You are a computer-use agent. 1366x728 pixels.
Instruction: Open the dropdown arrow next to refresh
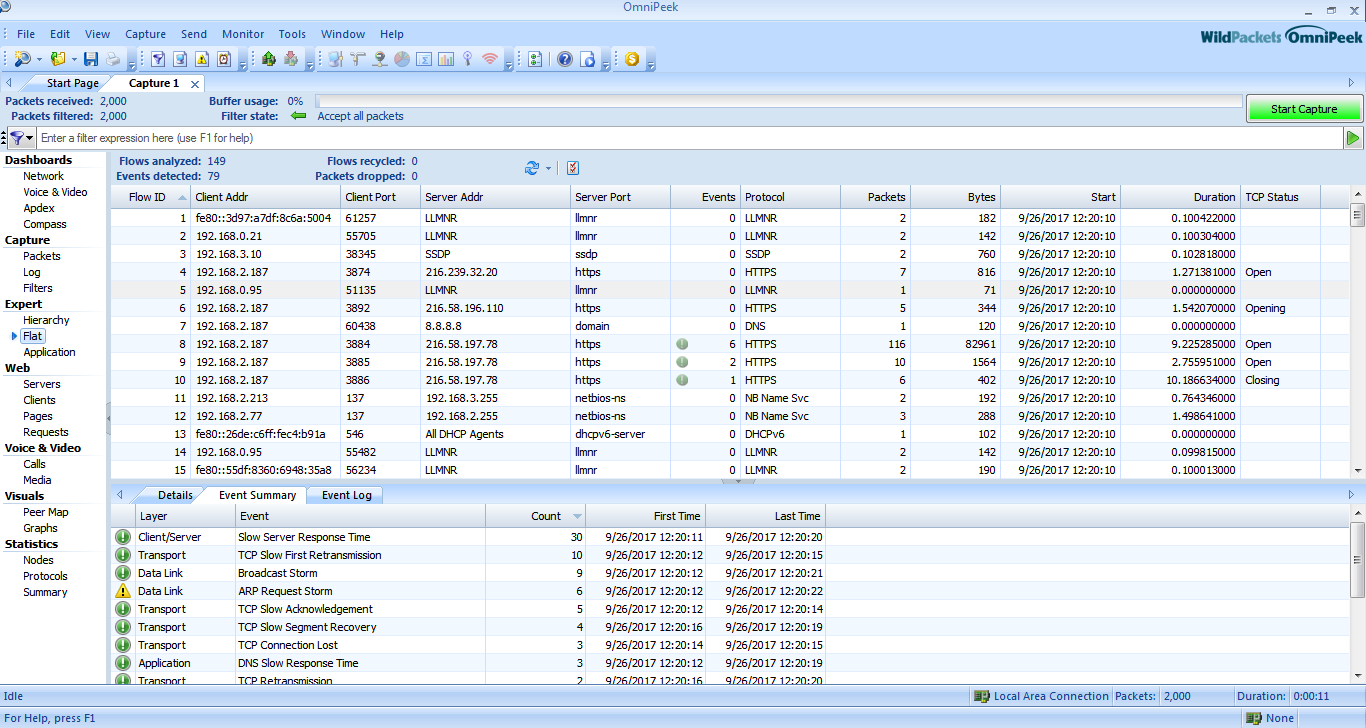(548, 168)
